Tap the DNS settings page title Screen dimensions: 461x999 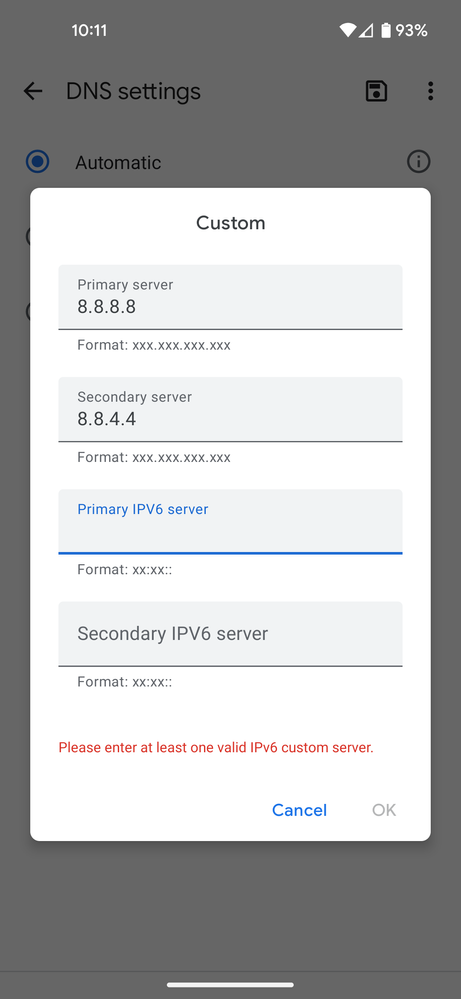(x=133, y=92)
